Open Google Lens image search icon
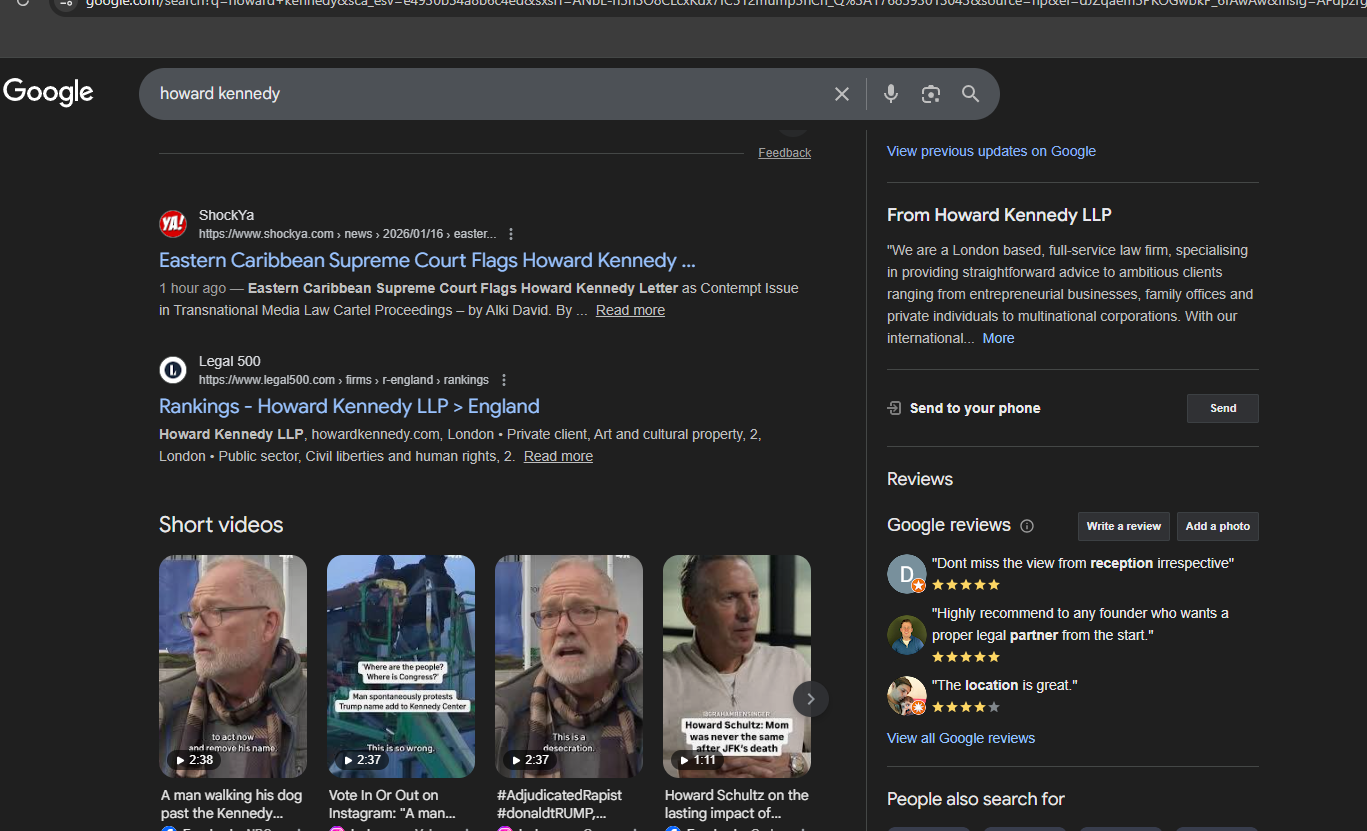 (931, 94)
